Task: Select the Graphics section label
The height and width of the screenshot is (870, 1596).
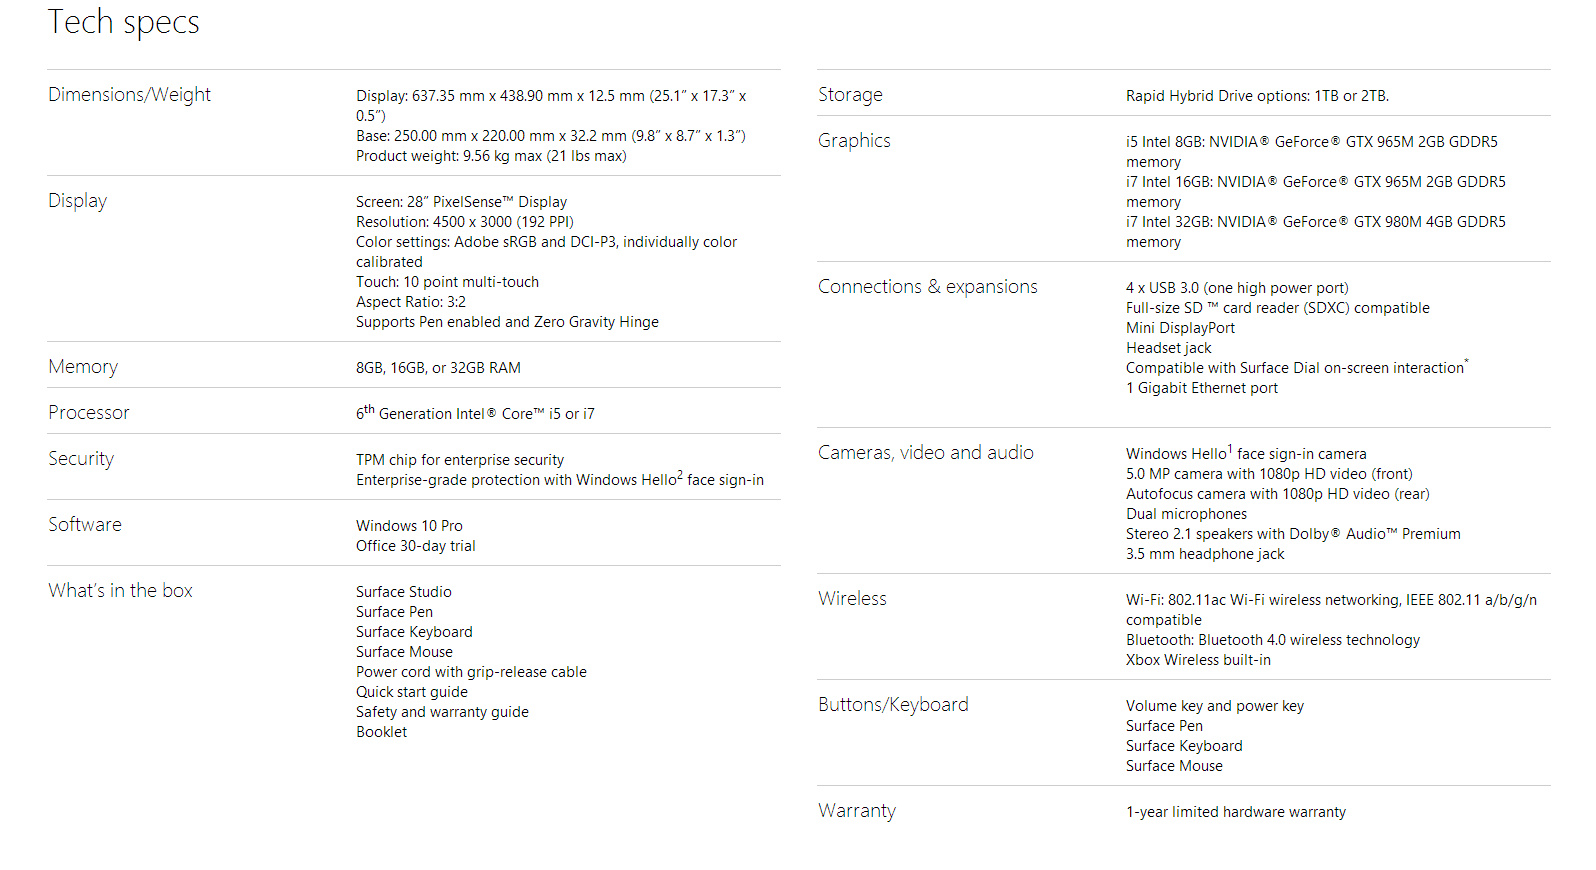Action: point(854,141)
